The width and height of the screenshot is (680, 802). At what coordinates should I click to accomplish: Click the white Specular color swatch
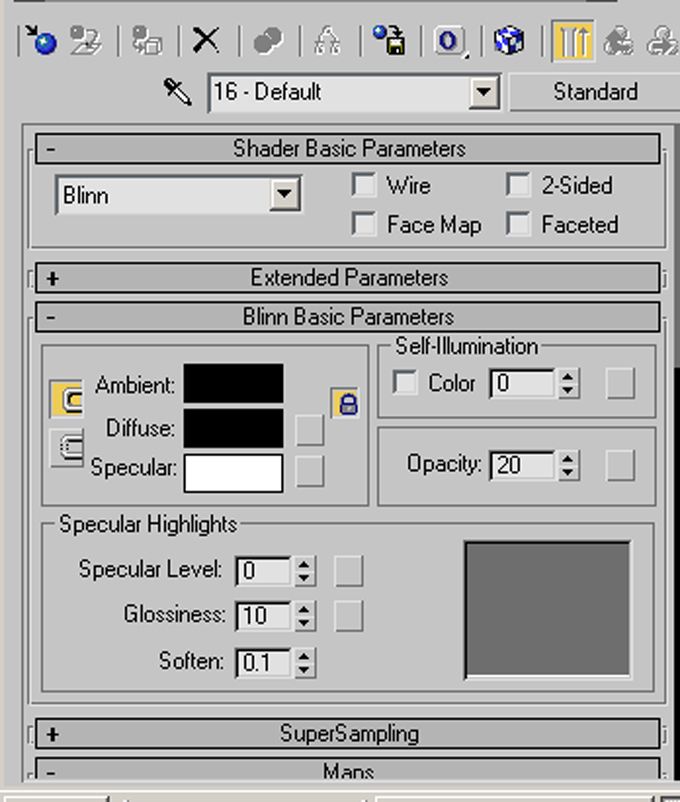(x=233, y=472)
